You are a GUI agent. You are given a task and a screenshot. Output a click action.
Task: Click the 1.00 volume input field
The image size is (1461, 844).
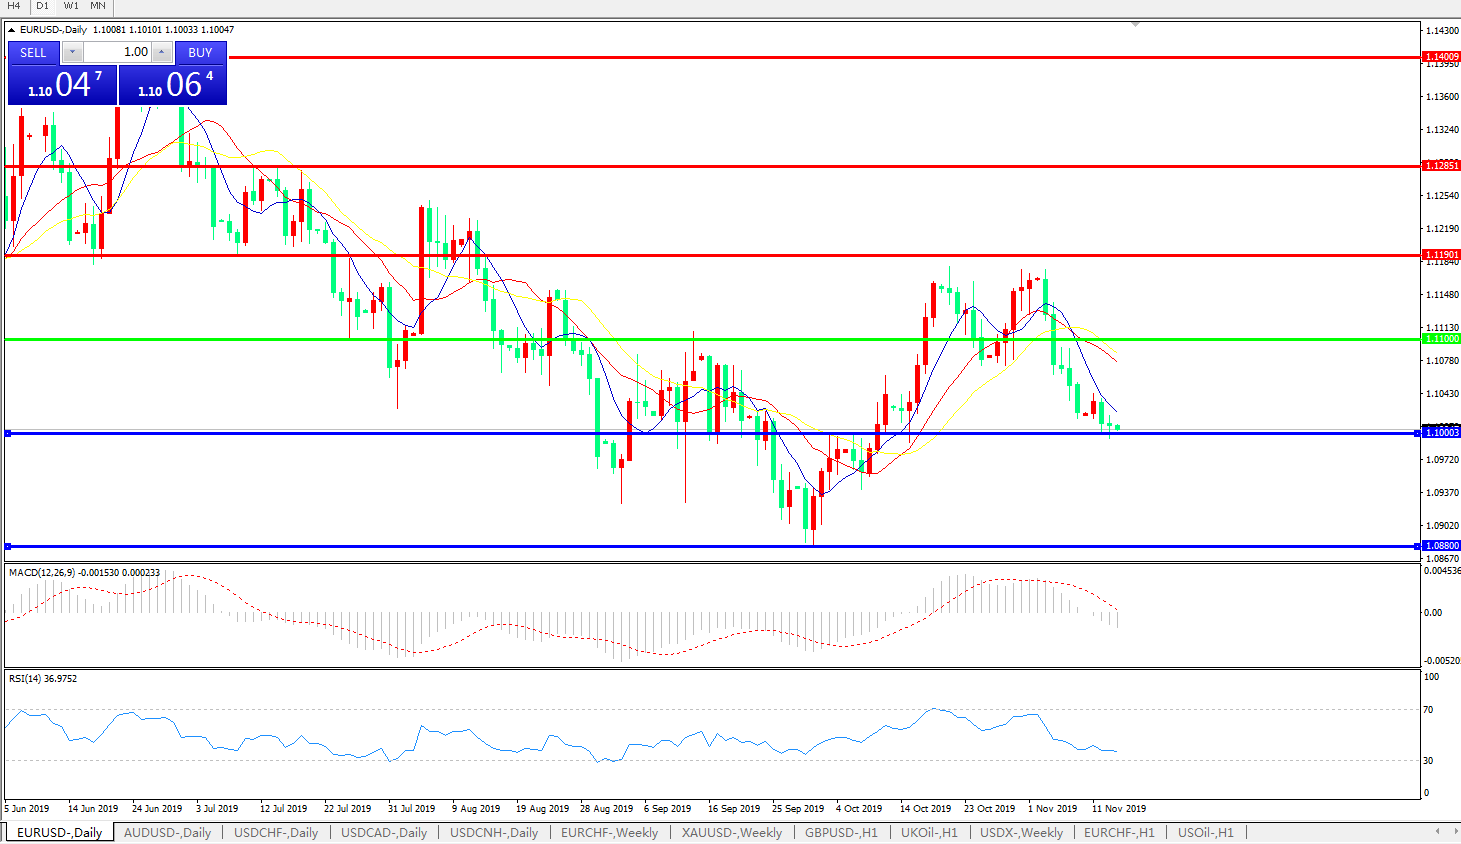(118, 53)
